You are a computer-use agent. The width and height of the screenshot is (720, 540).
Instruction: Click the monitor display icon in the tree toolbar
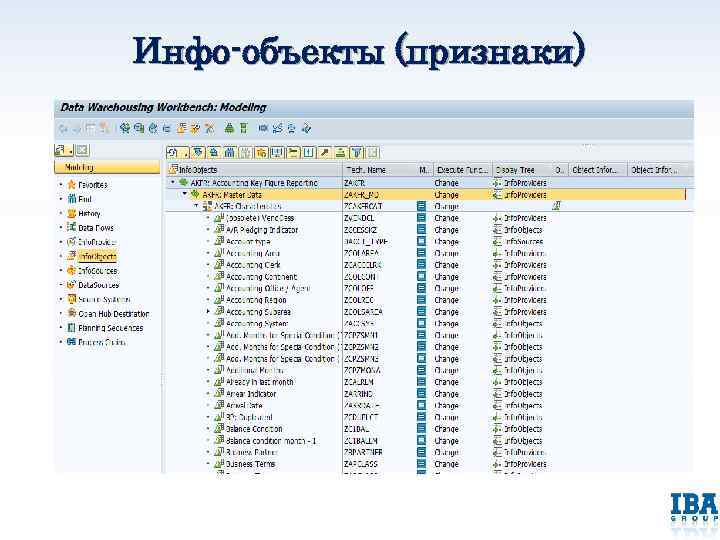[x=277, y=152]
